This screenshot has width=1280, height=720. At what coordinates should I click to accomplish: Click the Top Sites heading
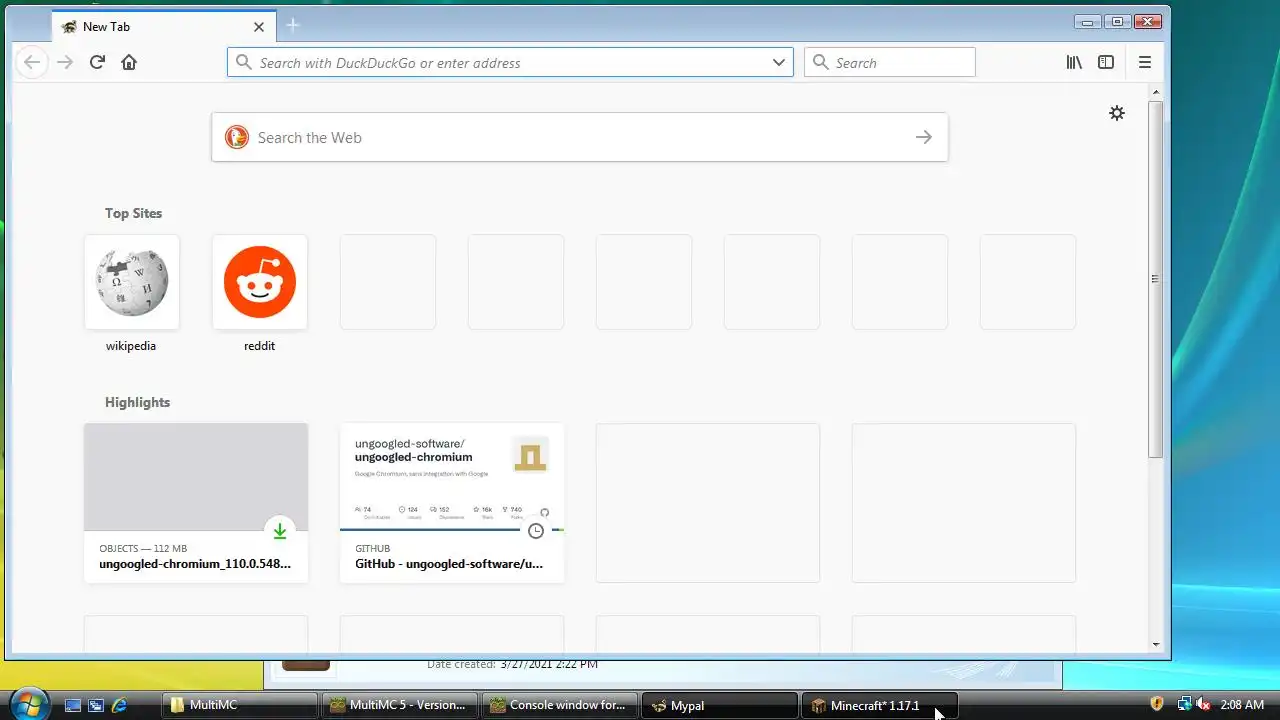click(133, 213)
